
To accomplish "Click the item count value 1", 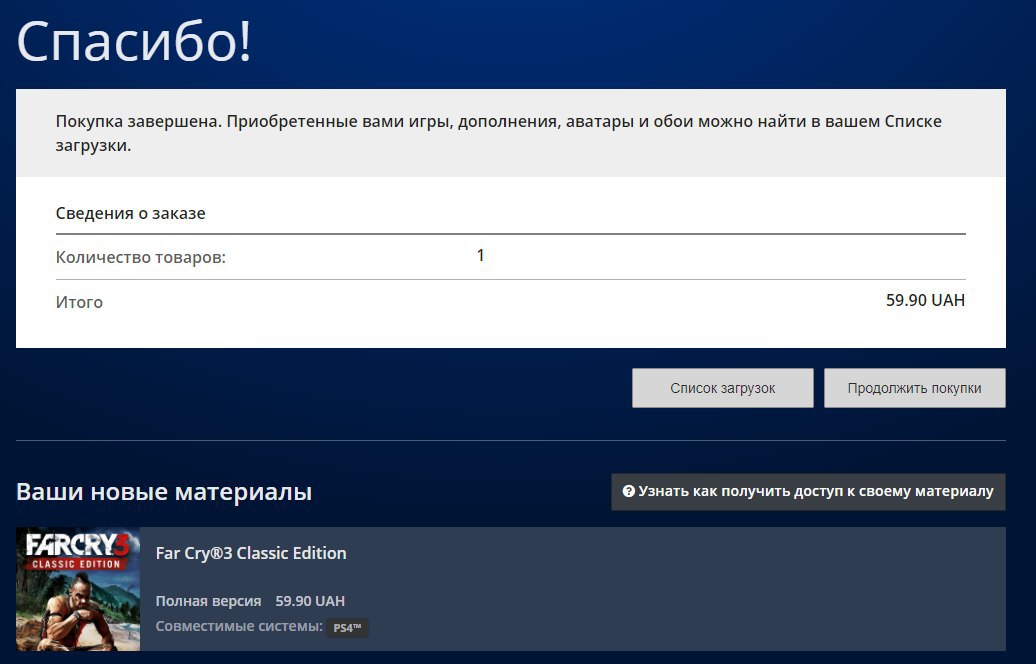I will 480,255.
